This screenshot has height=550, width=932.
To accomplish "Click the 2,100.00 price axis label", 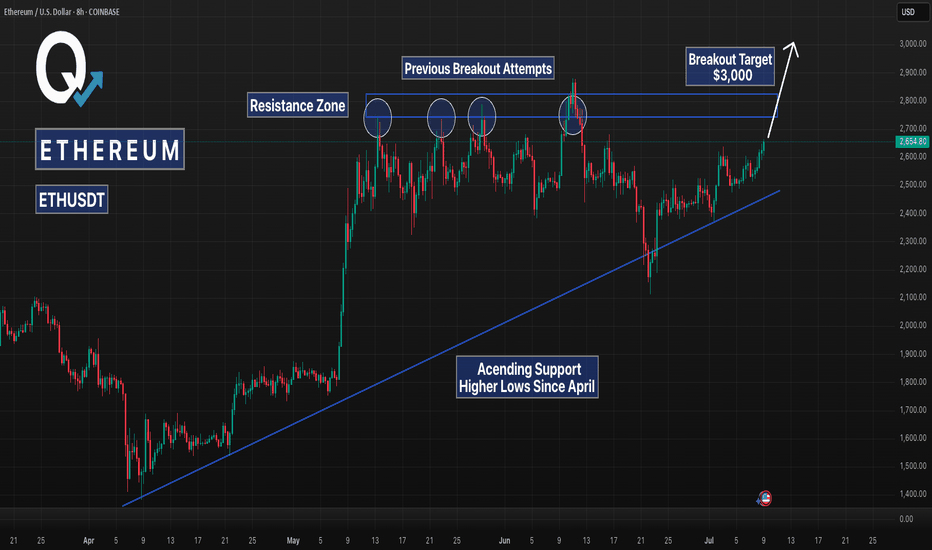I will [912, 297].
